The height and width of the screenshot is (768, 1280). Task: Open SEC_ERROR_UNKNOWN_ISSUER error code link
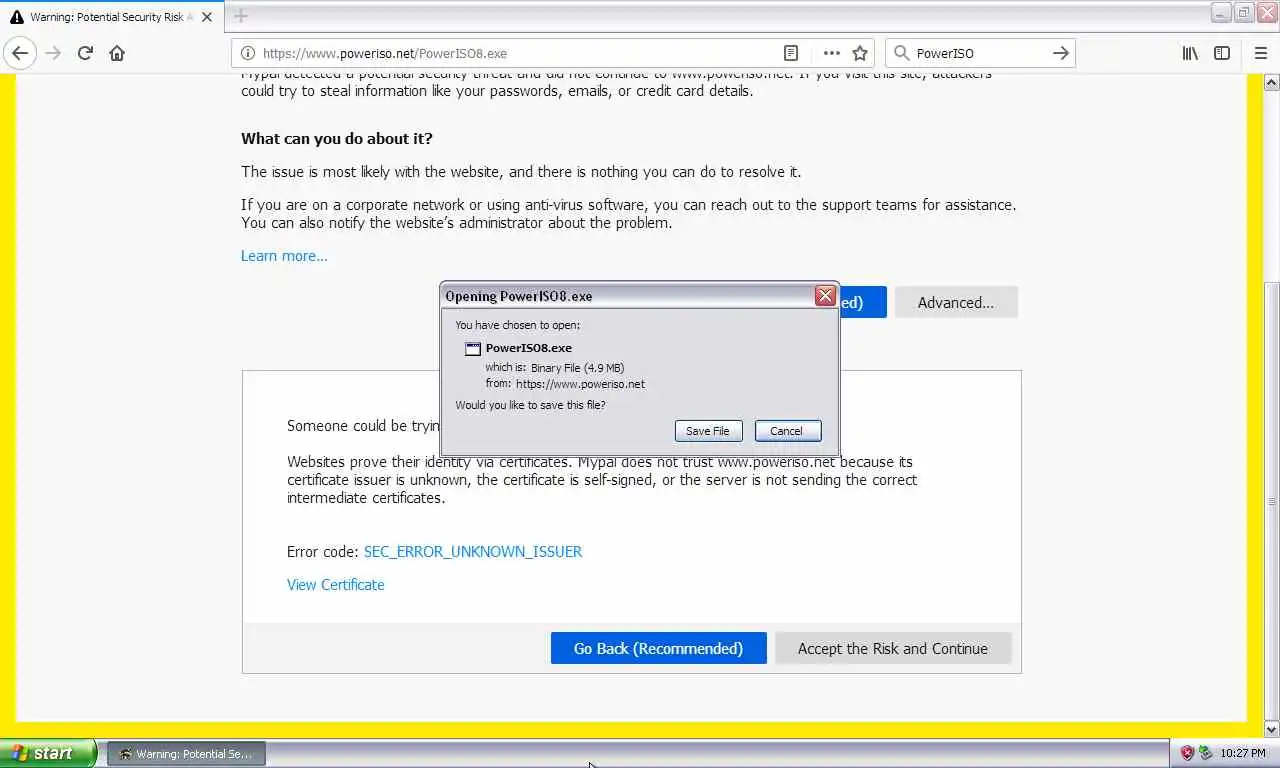point(473,551)
